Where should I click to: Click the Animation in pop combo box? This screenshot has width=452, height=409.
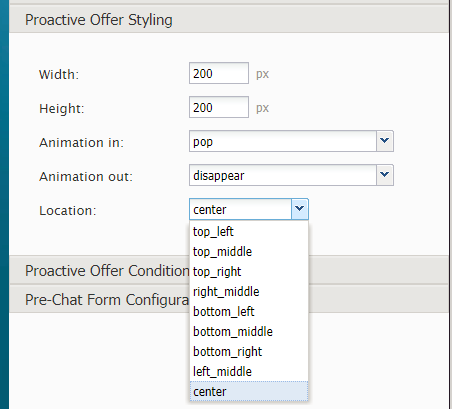pyautogui.click(x=283, y=141)
